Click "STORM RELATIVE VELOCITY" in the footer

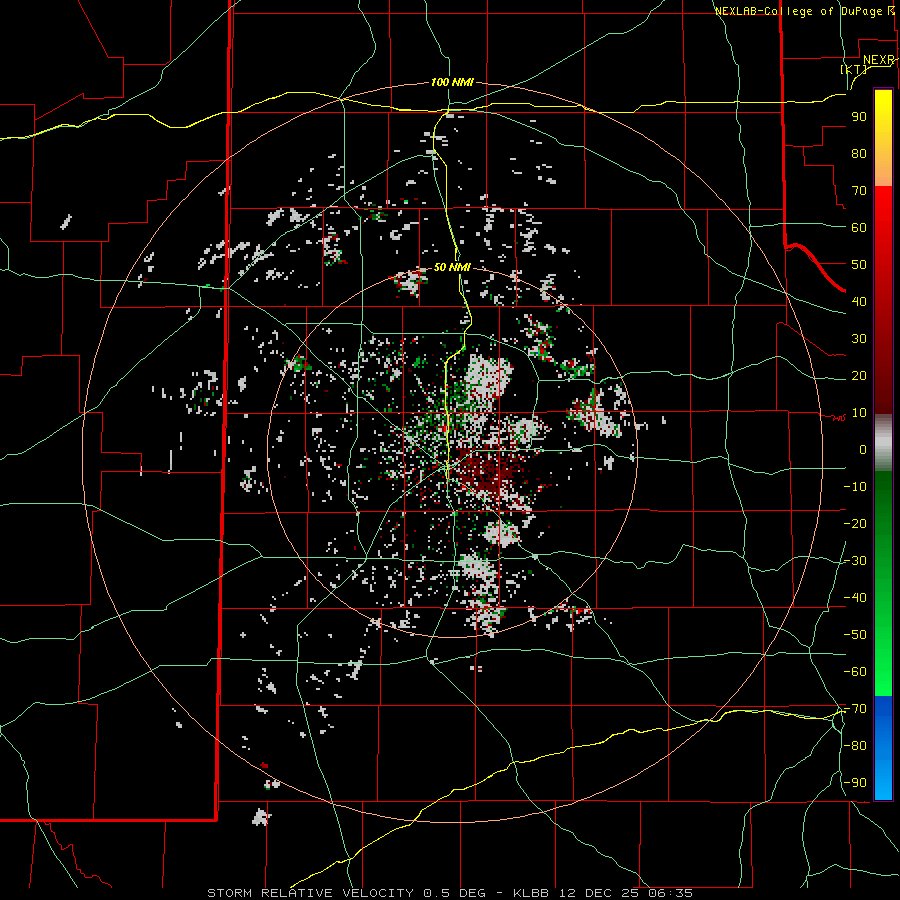pyautogui.click(x=311, y=893)
